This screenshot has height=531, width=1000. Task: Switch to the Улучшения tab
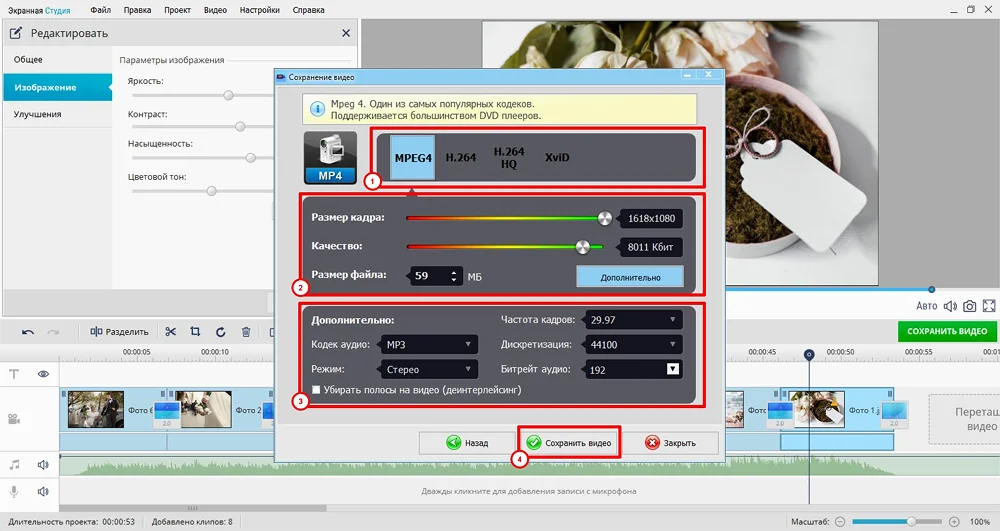38,114
